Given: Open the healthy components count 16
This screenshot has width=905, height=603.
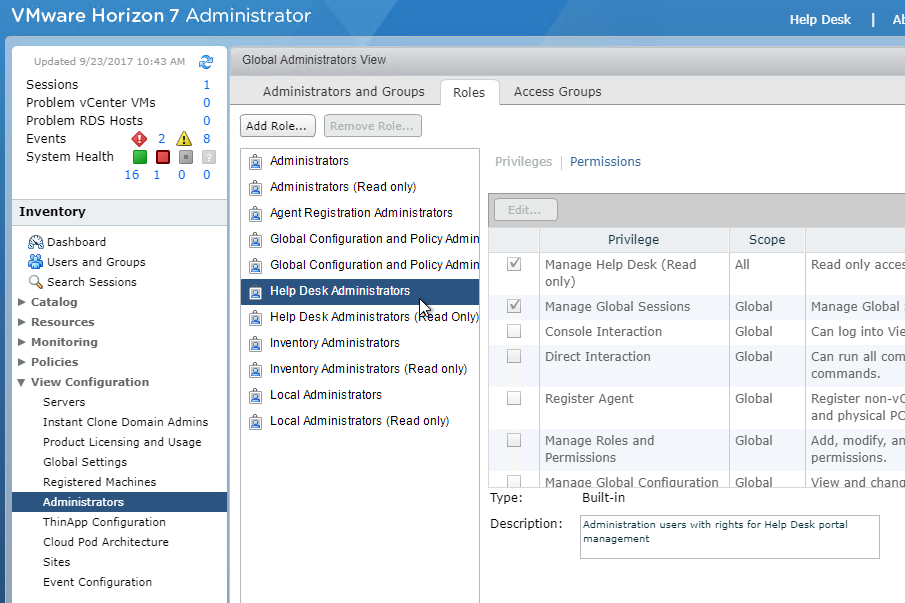Looking at the screenshot, I should coord(132,175).
